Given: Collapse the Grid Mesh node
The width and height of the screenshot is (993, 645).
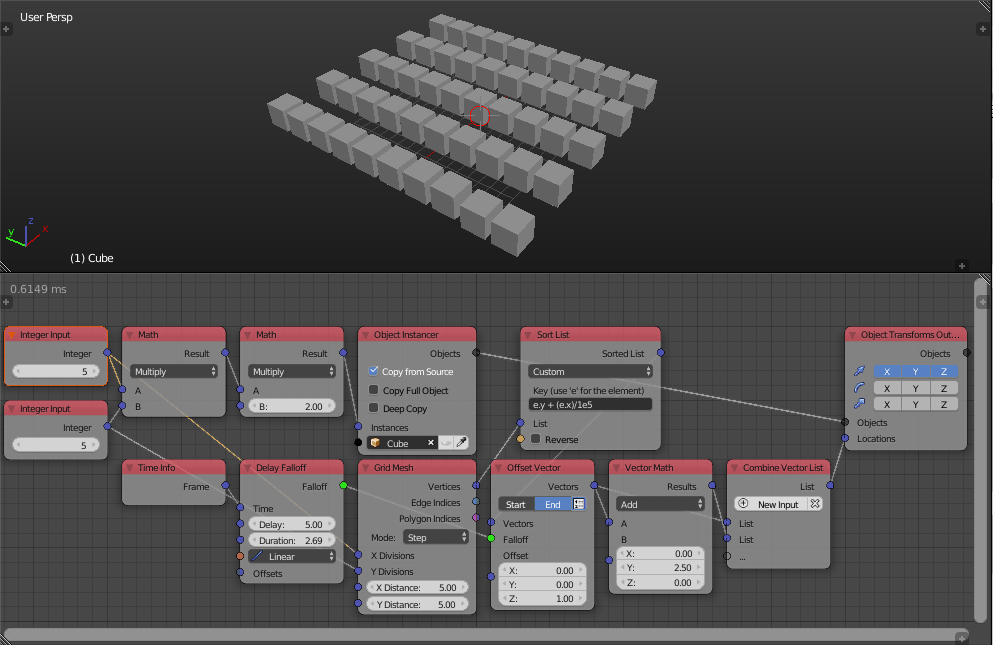Looking at the screenshot, I should pos(365,468).
